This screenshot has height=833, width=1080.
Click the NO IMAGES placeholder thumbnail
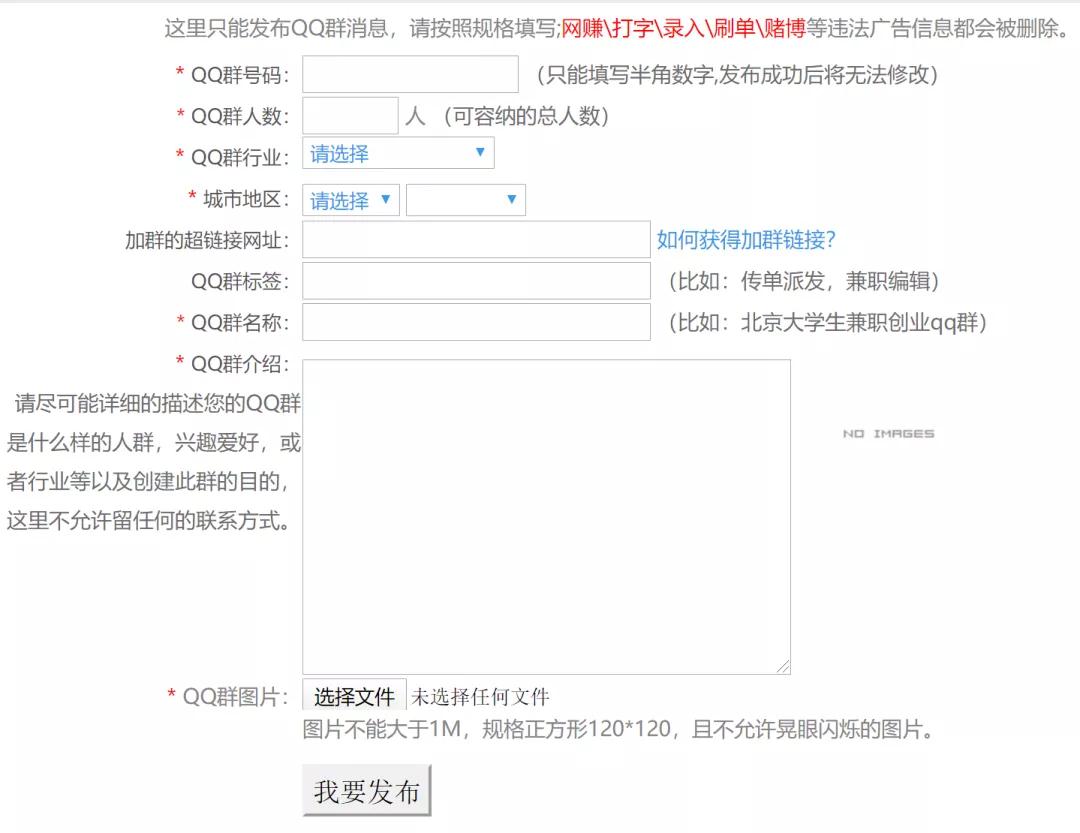click(888, 434)
